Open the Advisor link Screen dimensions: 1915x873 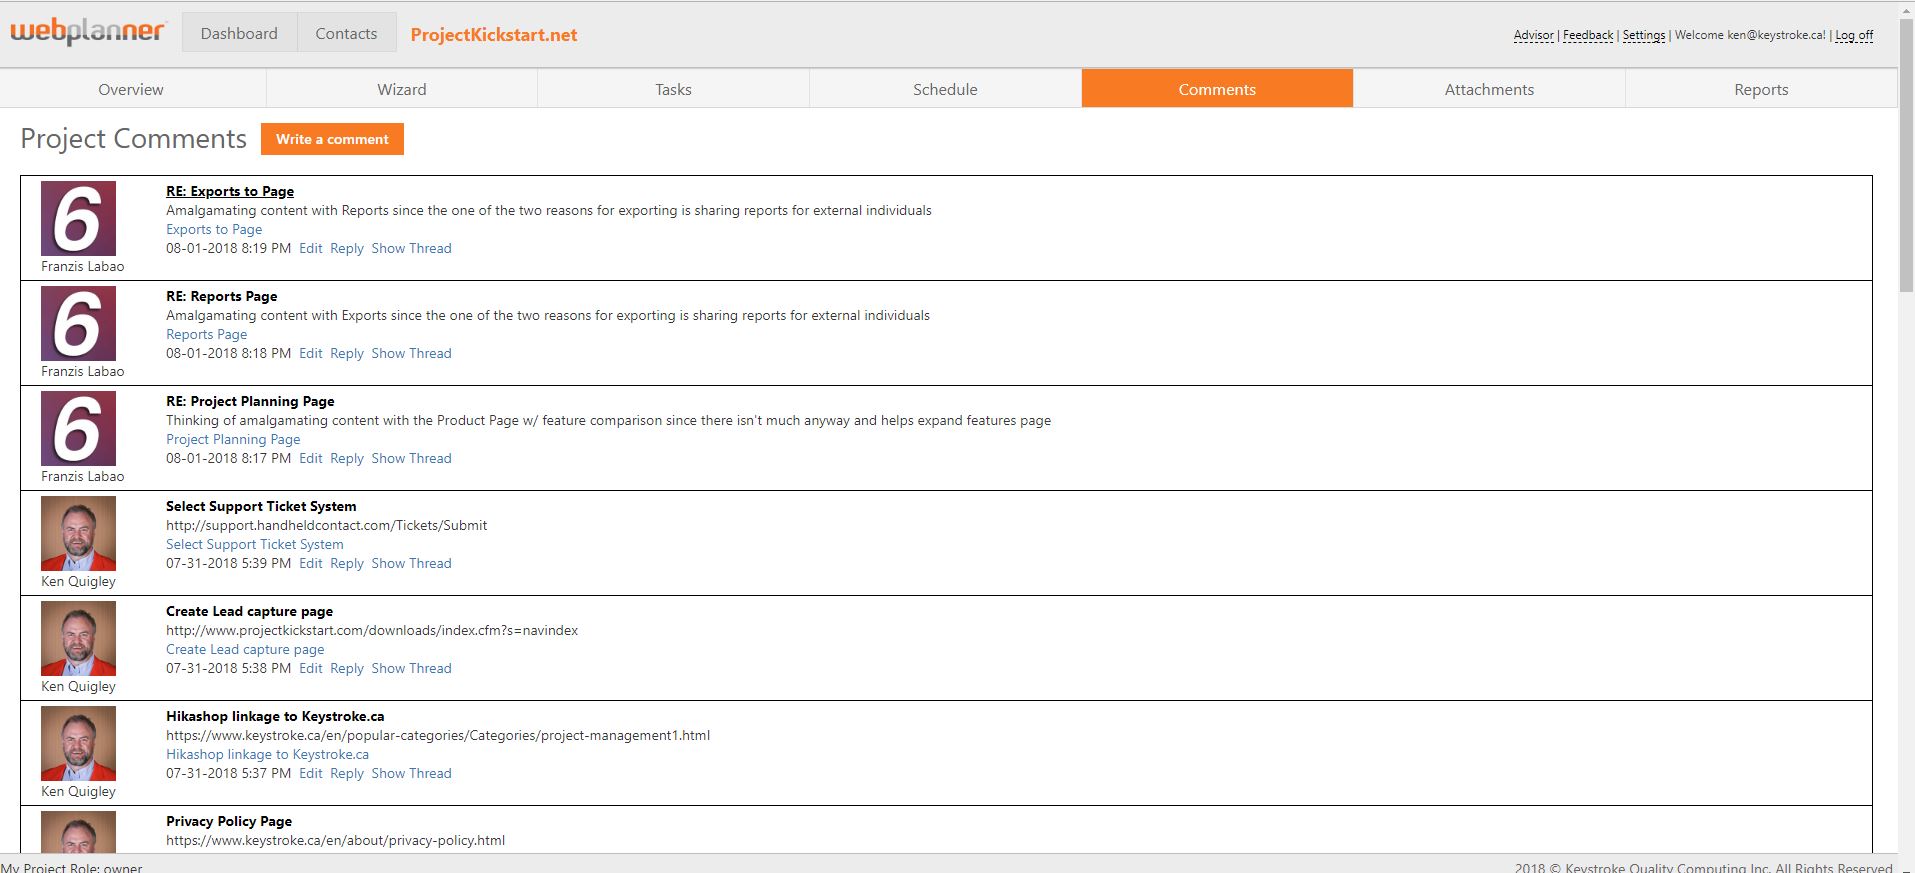click(x=1533, y=35)
